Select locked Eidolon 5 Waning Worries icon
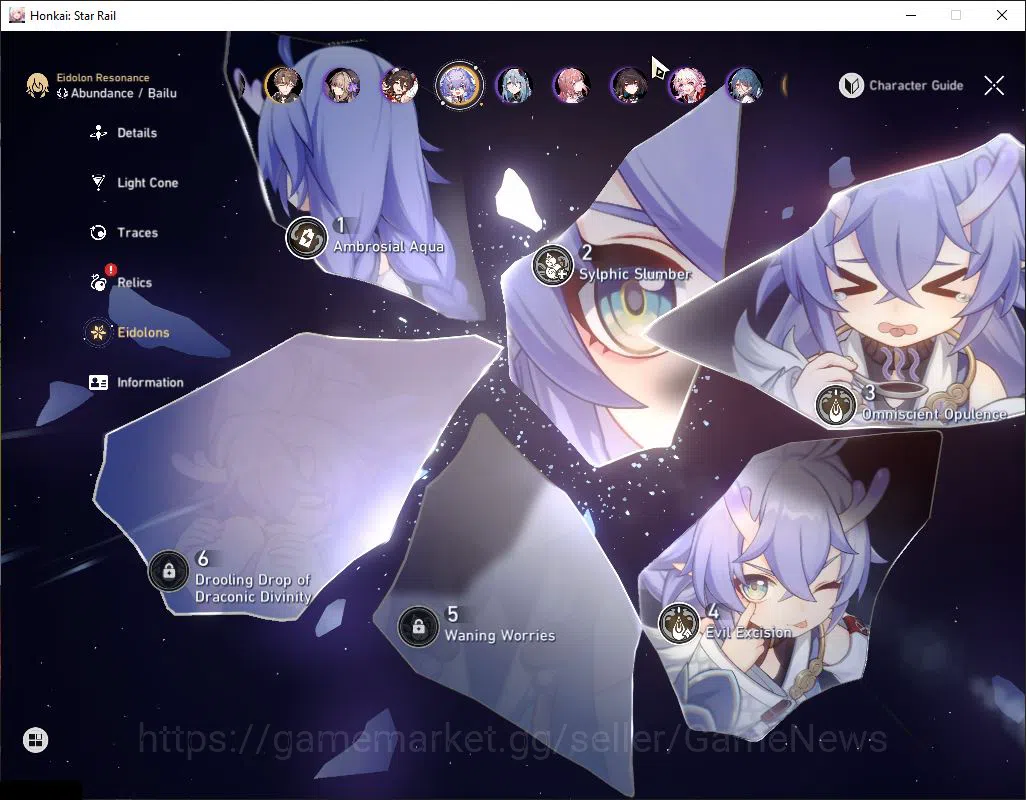Viewport: 1026px width, 800px height. click(419, 627)
